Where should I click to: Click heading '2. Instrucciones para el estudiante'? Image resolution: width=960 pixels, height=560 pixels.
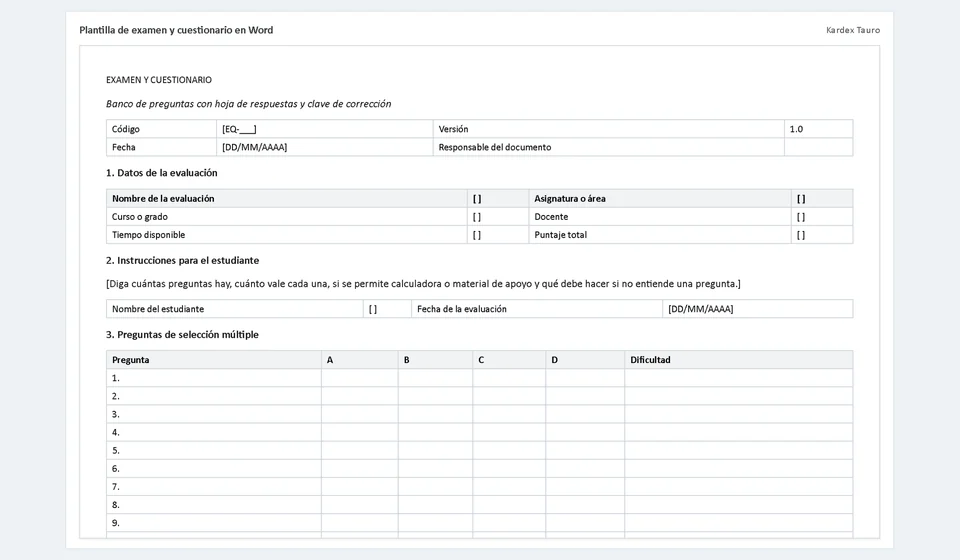tap(182, 261)
